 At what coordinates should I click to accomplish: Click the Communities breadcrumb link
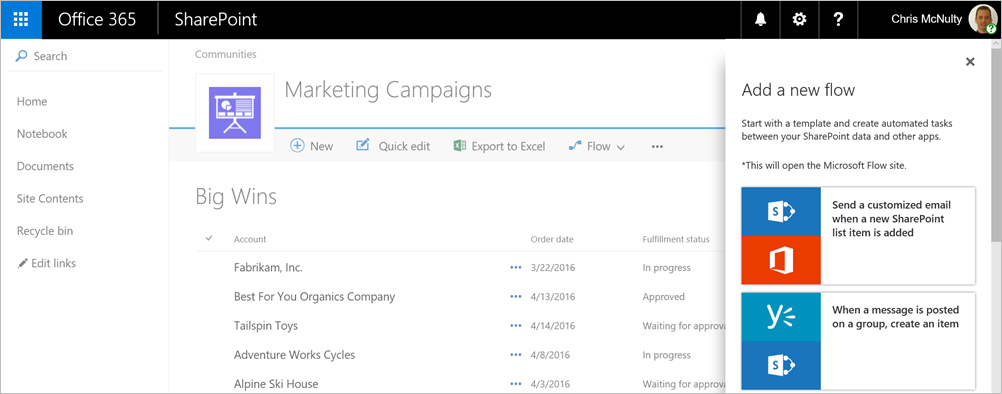click(226, 54)
